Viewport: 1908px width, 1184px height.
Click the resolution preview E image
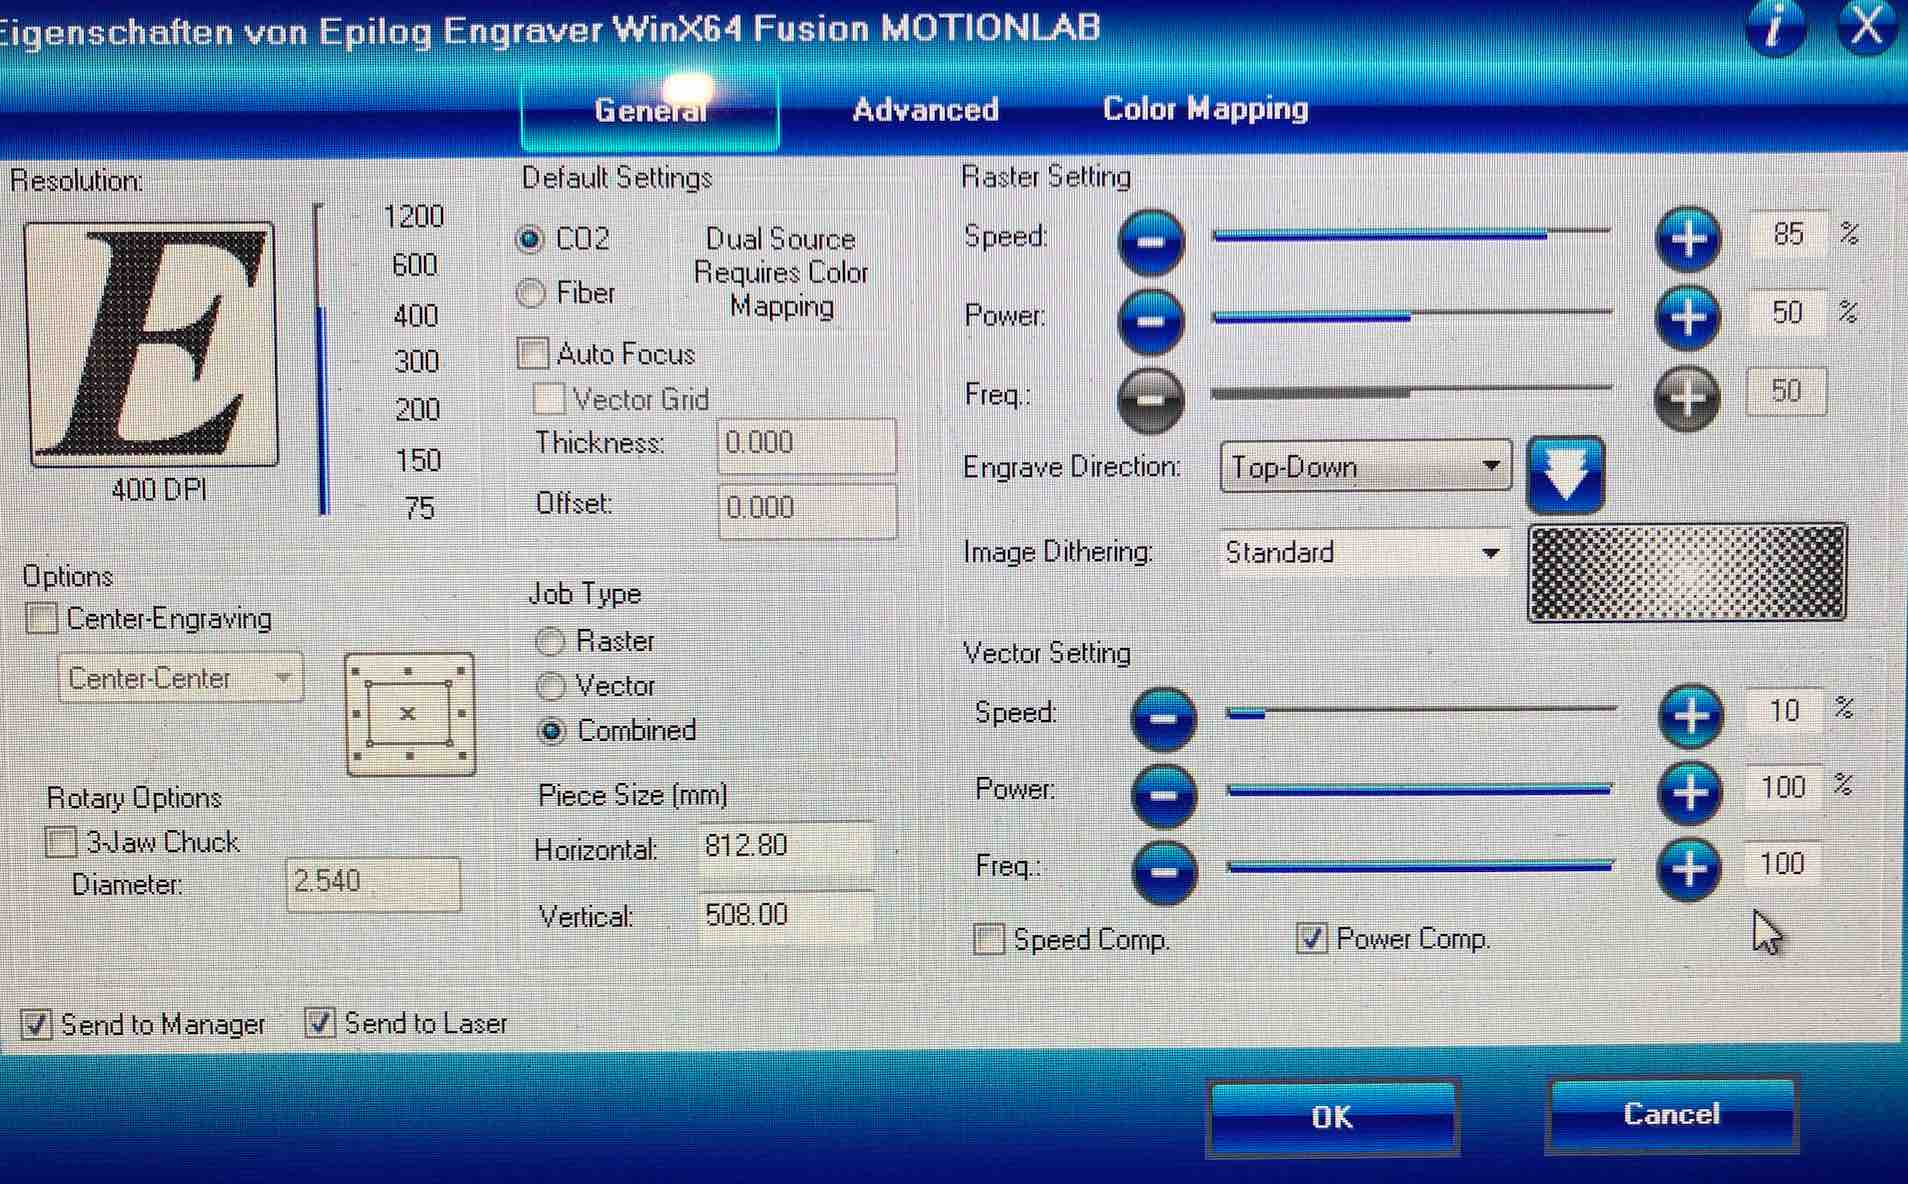(x=152, y=344)
